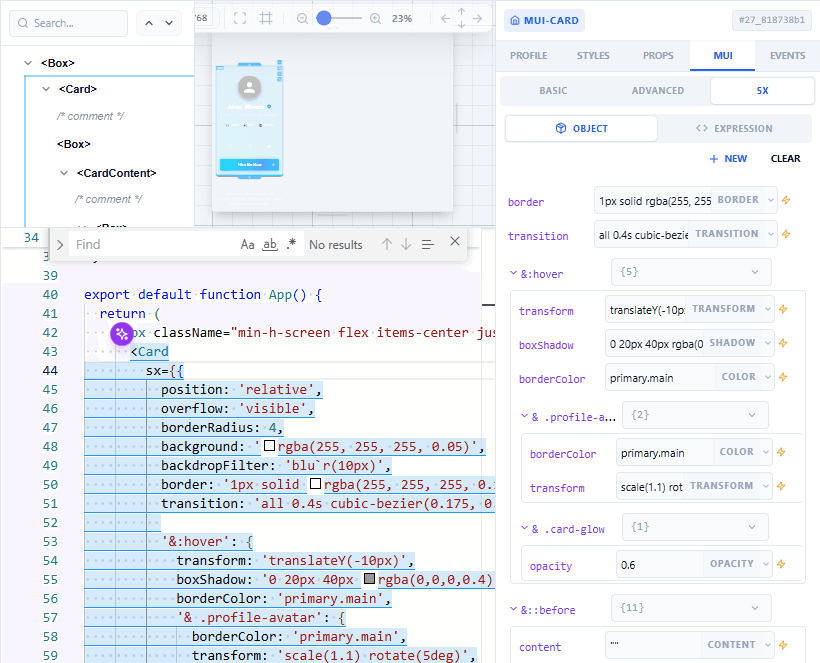This screenshot has height=663, width=820.
Task: Select the SX sub-tab
Action: tap(762, 90)
